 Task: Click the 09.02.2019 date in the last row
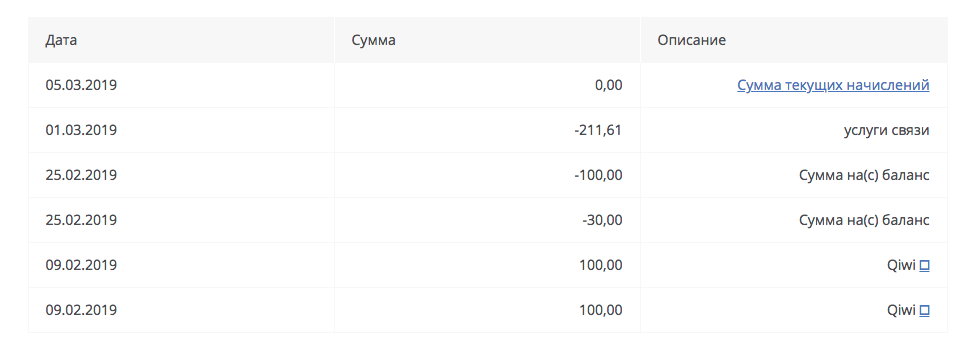81,310
